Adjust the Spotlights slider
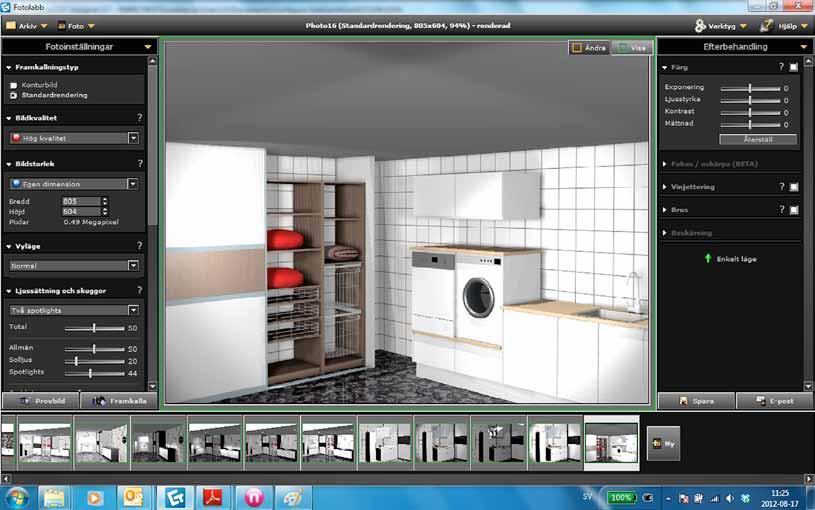 pyautogui.click(x=90, y=373)
